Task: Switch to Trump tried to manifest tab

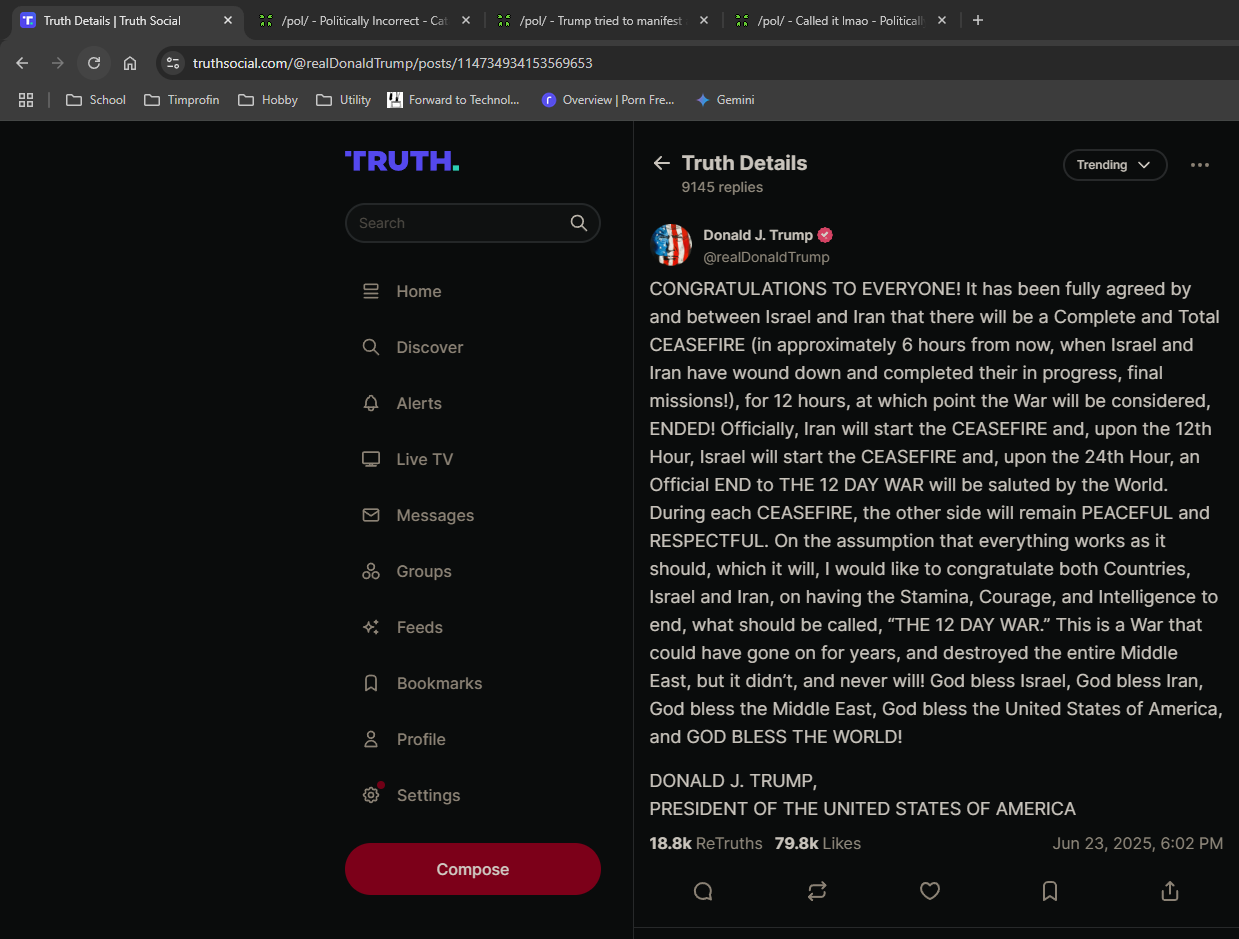Action: tap(603, 21)
